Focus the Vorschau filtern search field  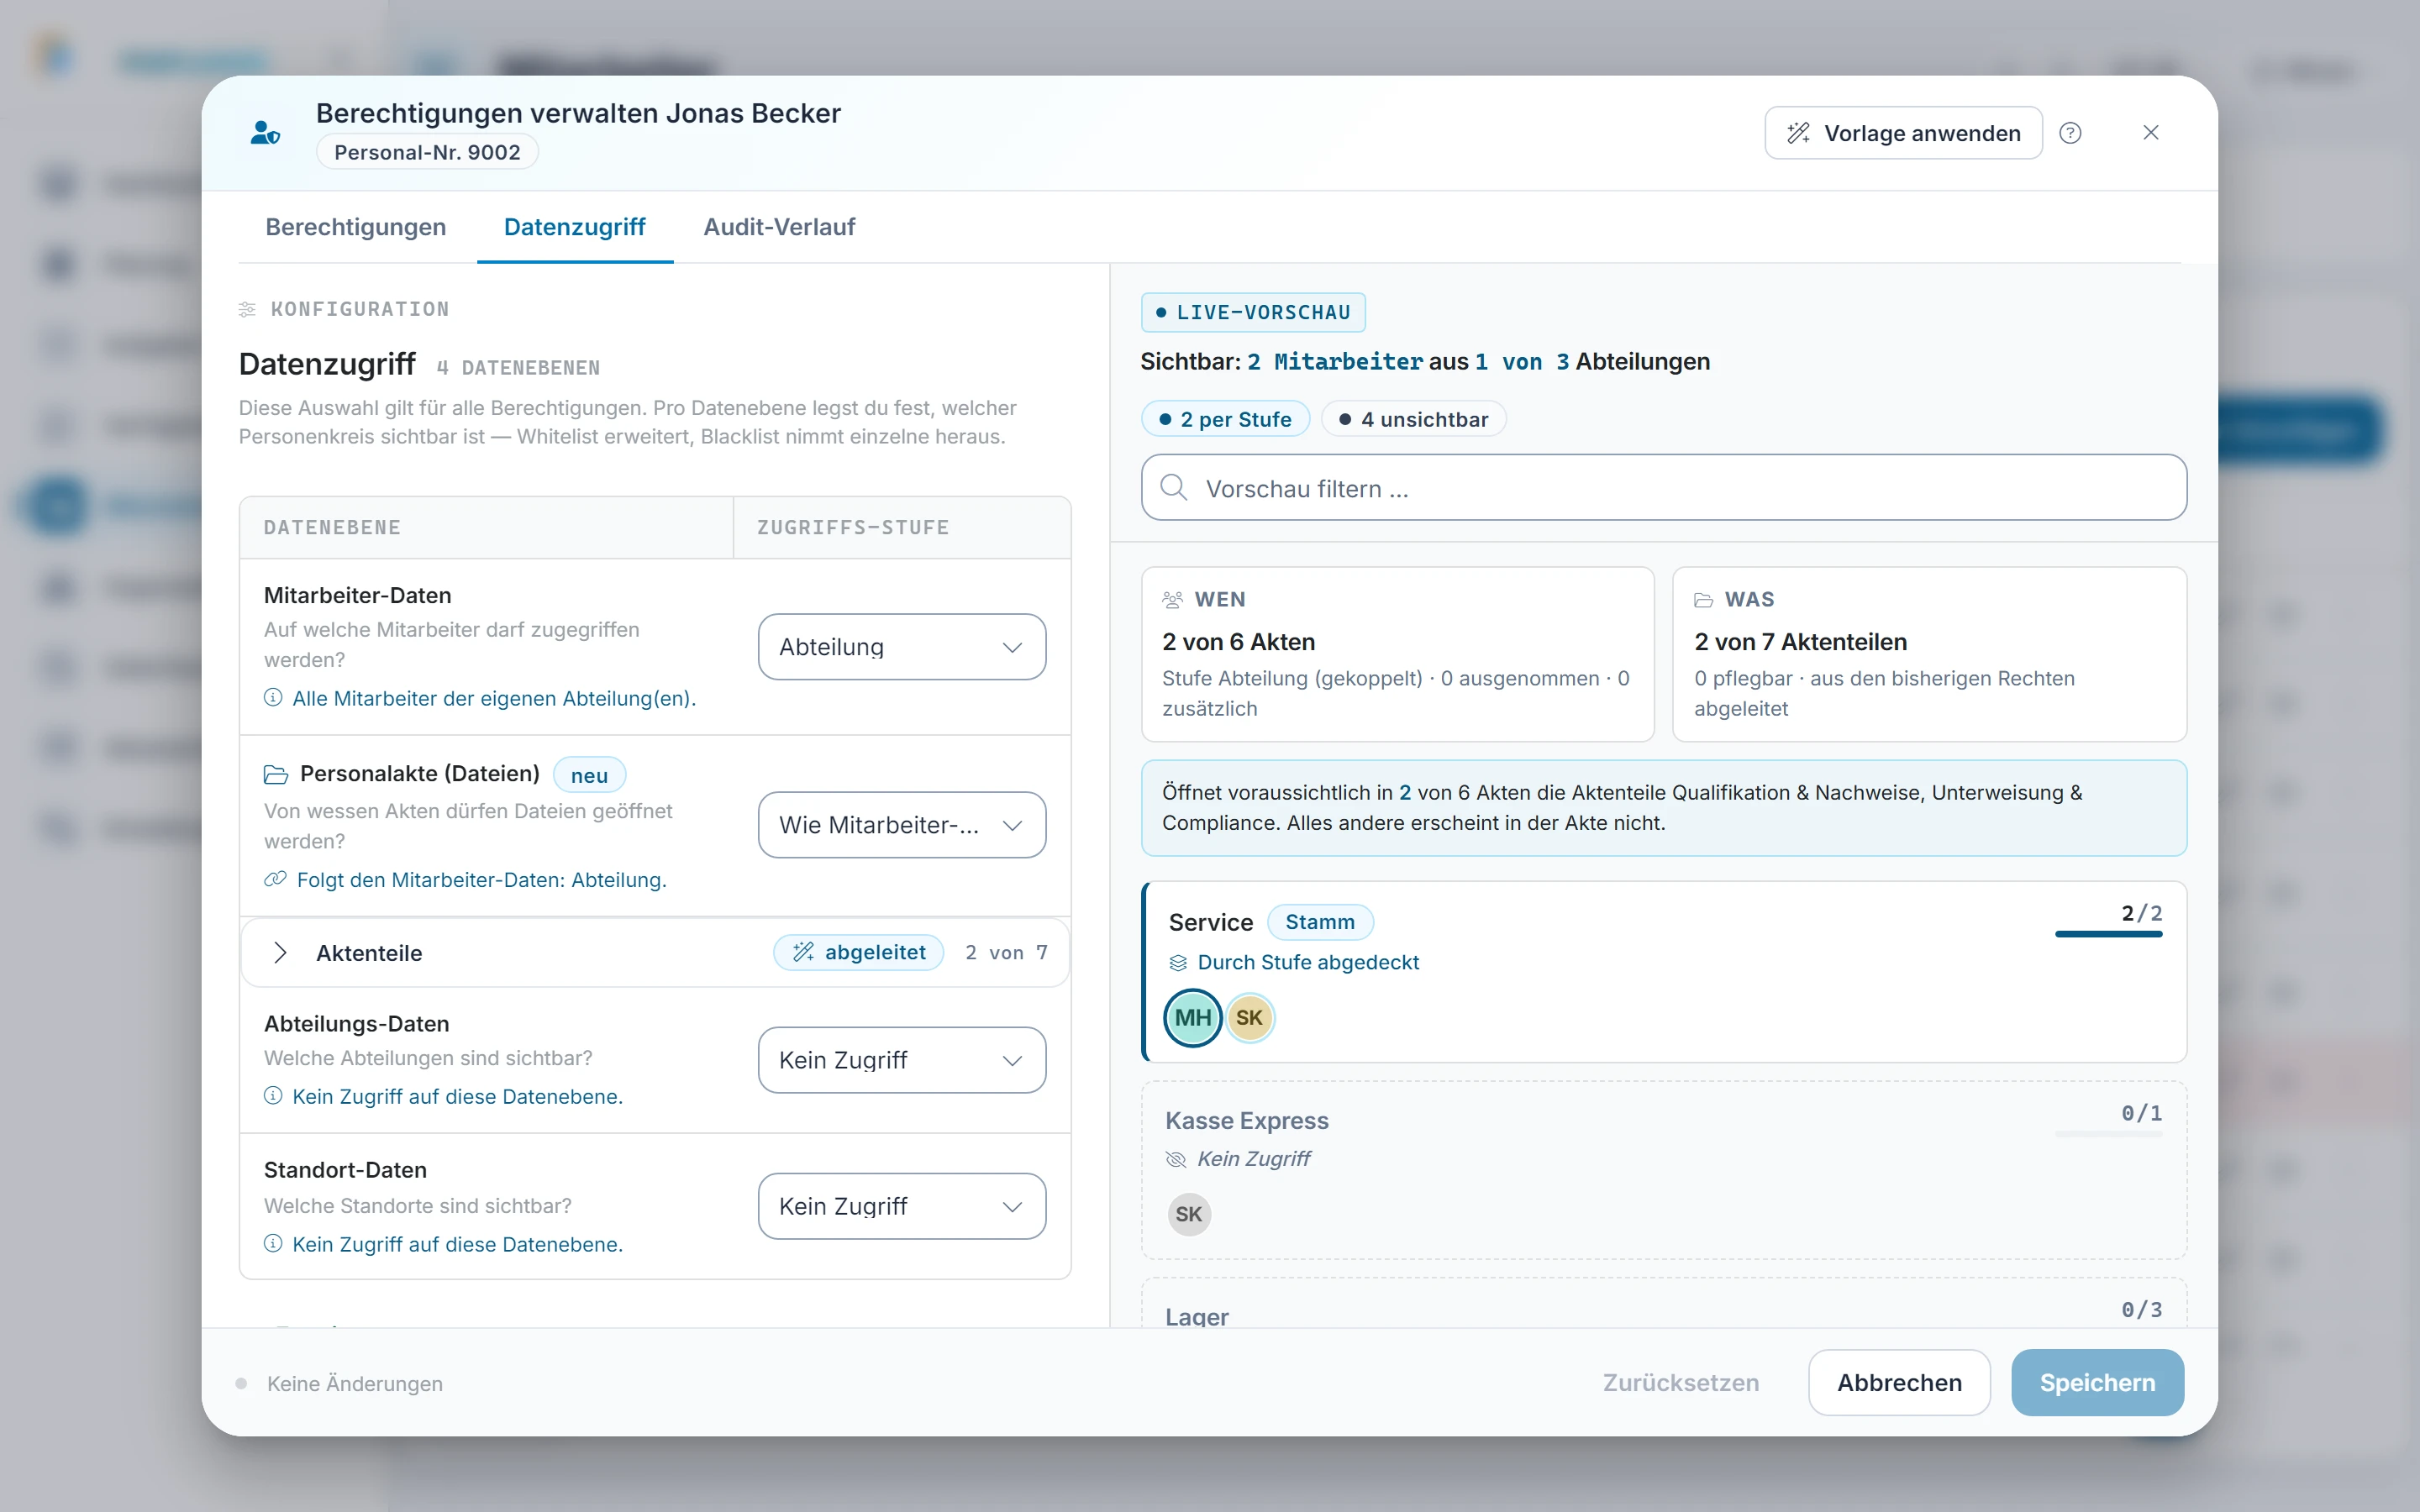pyautogui.click(x=1663, y=488)
